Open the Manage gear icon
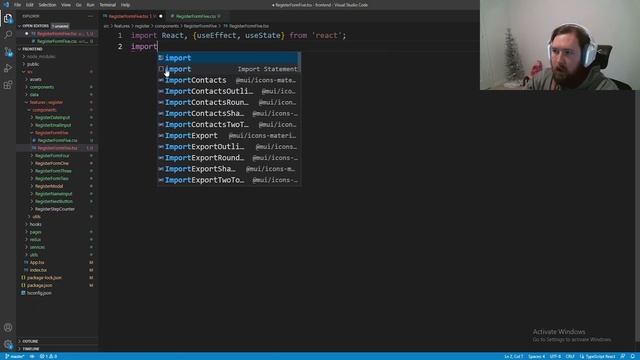The height and width of the screenshot is (360, 640). (8, 344)
